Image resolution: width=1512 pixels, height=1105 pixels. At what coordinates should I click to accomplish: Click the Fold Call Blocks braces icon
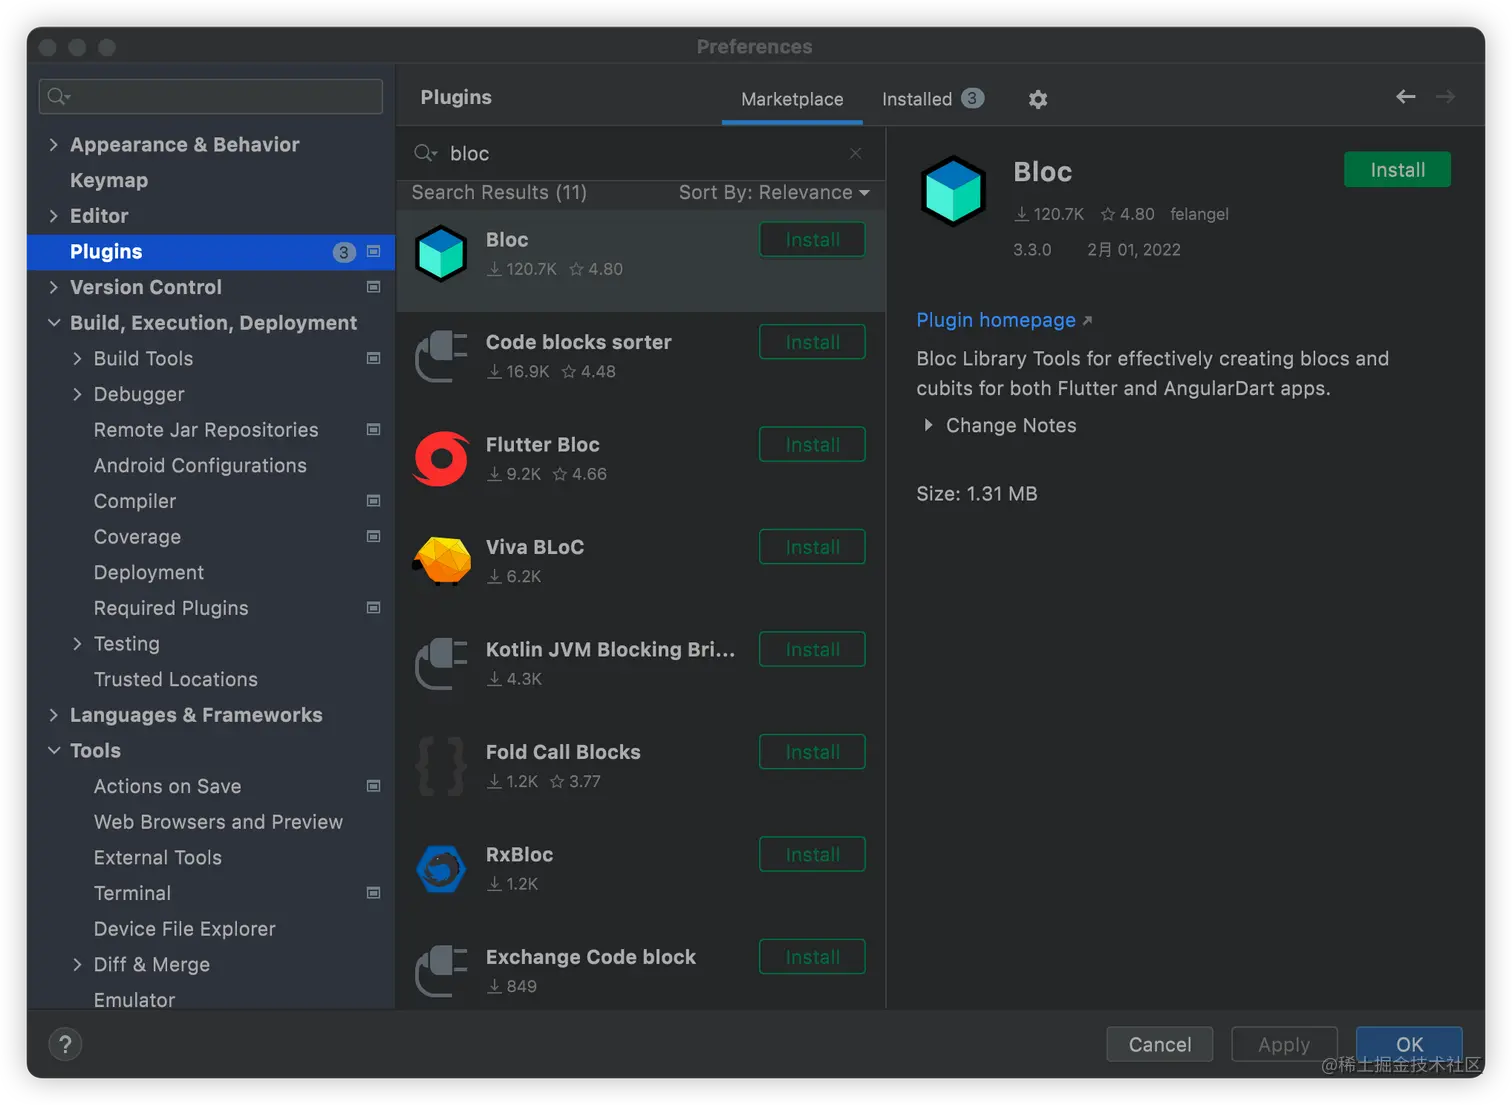pos(441,766)
